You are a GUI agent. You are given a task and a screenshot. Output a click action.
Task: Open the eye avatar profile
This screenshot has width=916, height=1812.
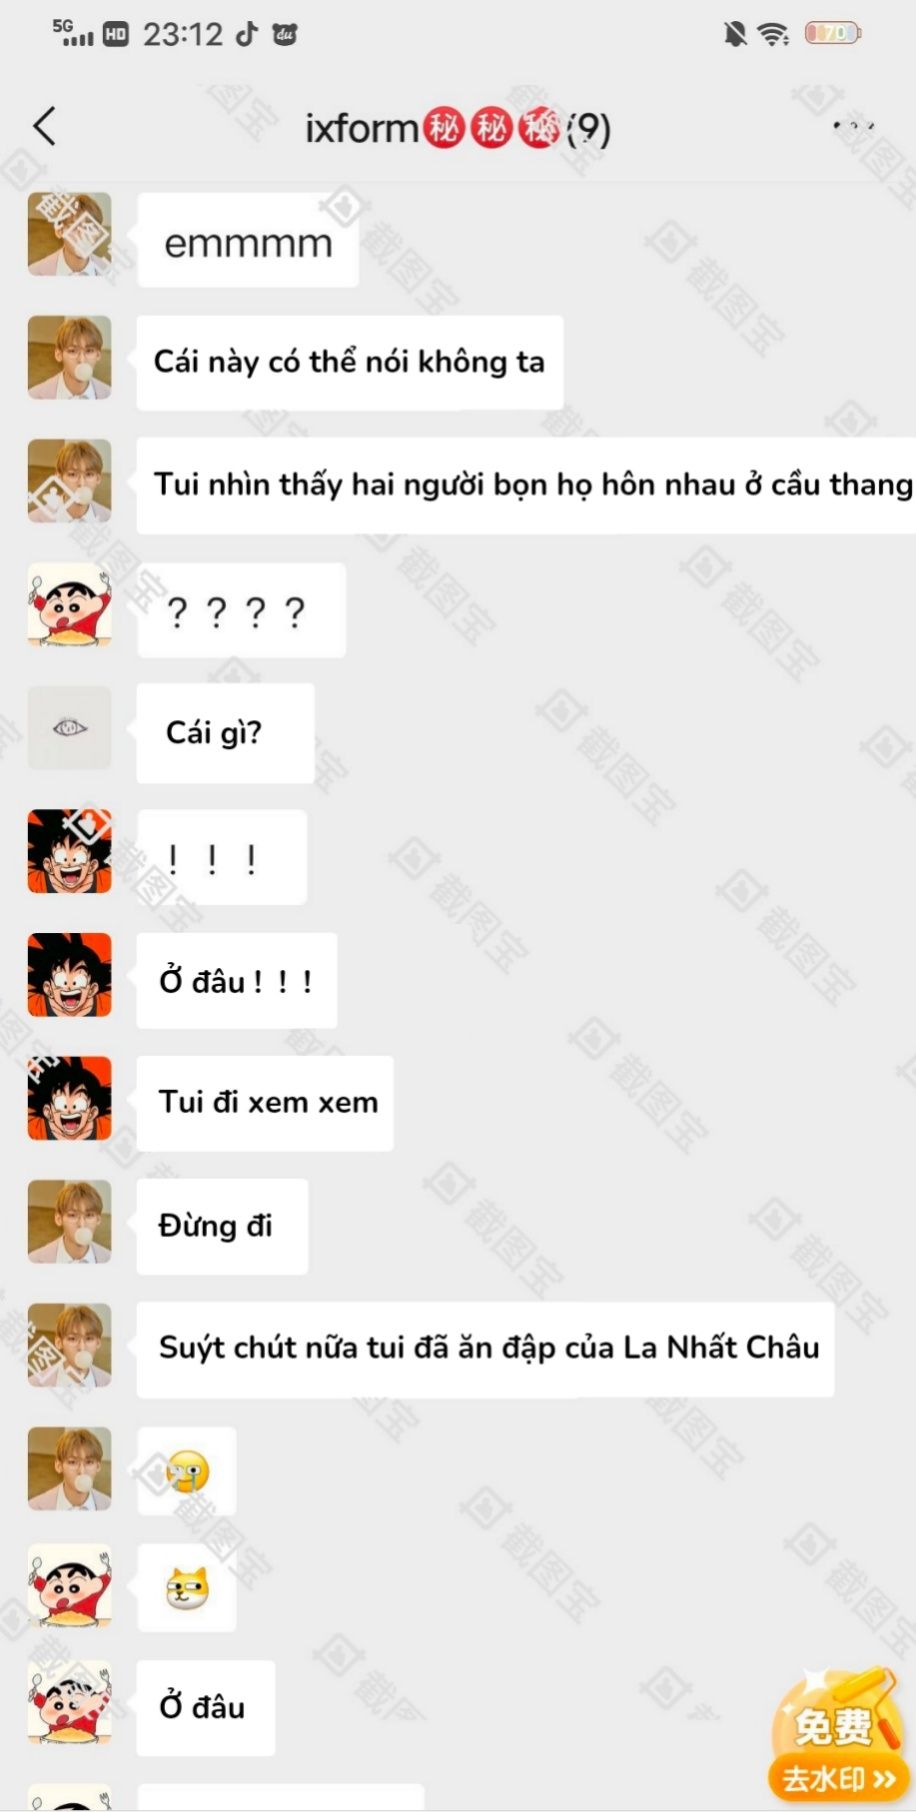click(x=69, y=728)
